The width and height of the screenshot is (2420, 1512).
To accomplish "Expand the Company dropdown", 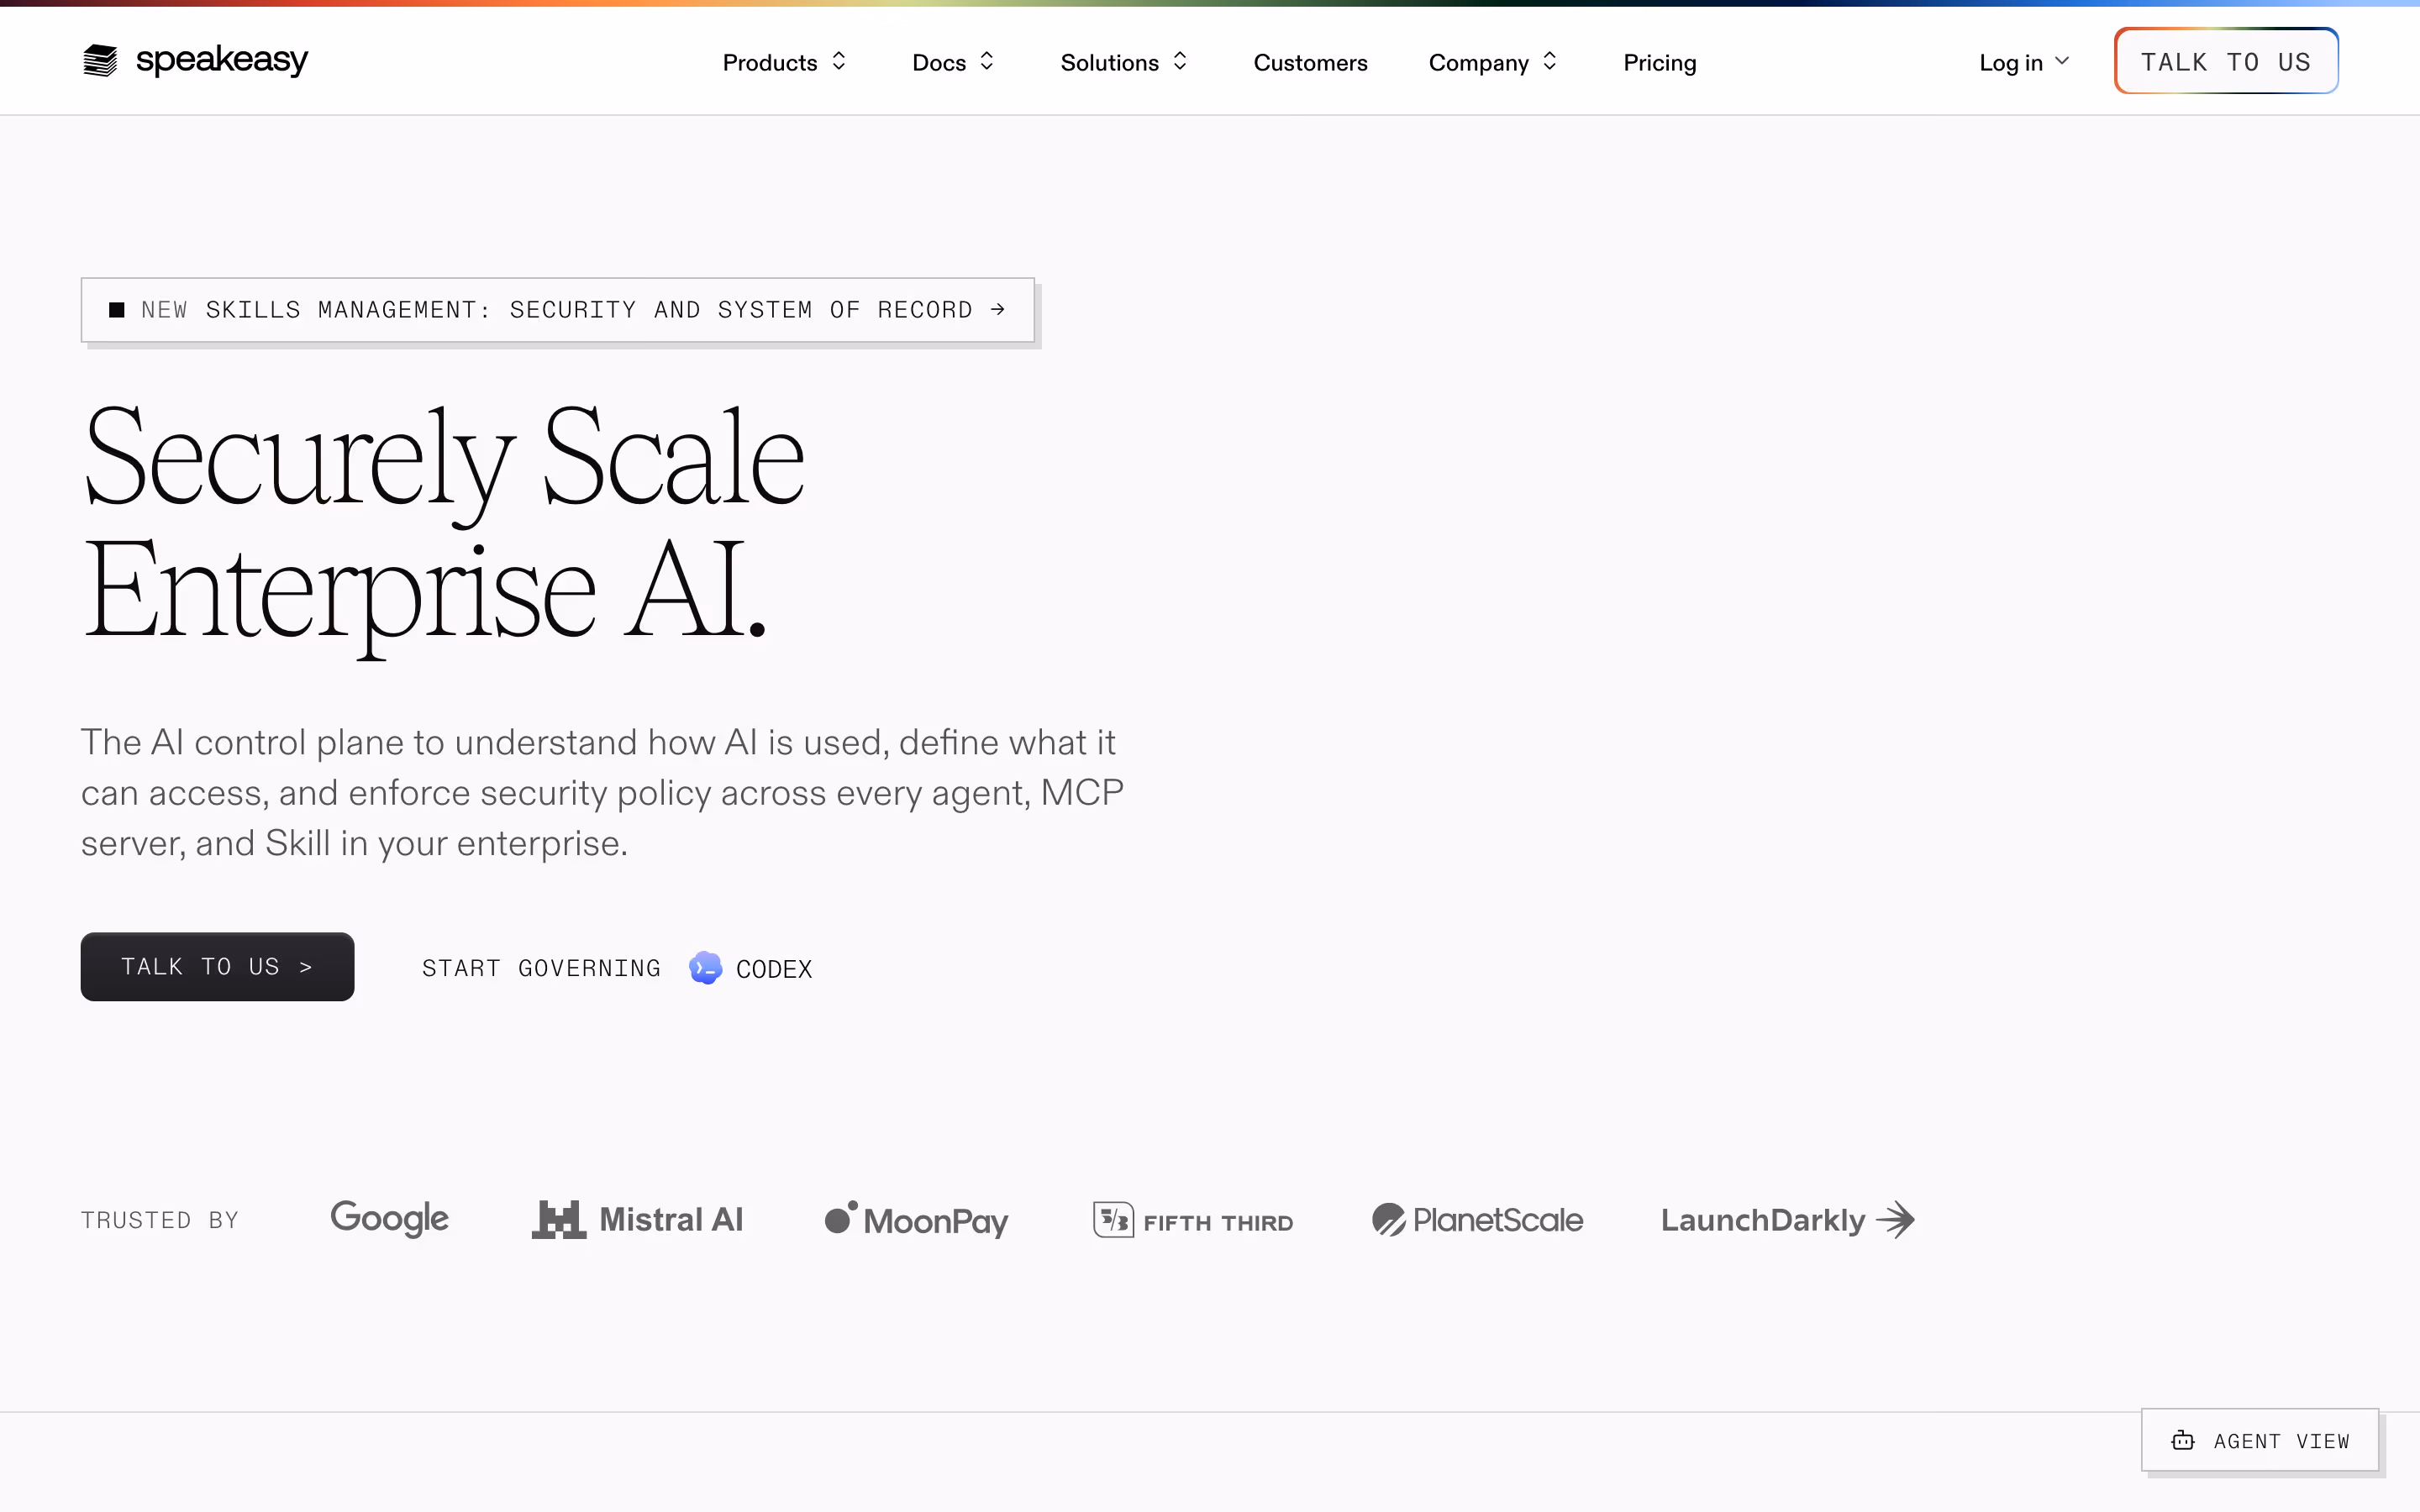I will [1493, 62].
